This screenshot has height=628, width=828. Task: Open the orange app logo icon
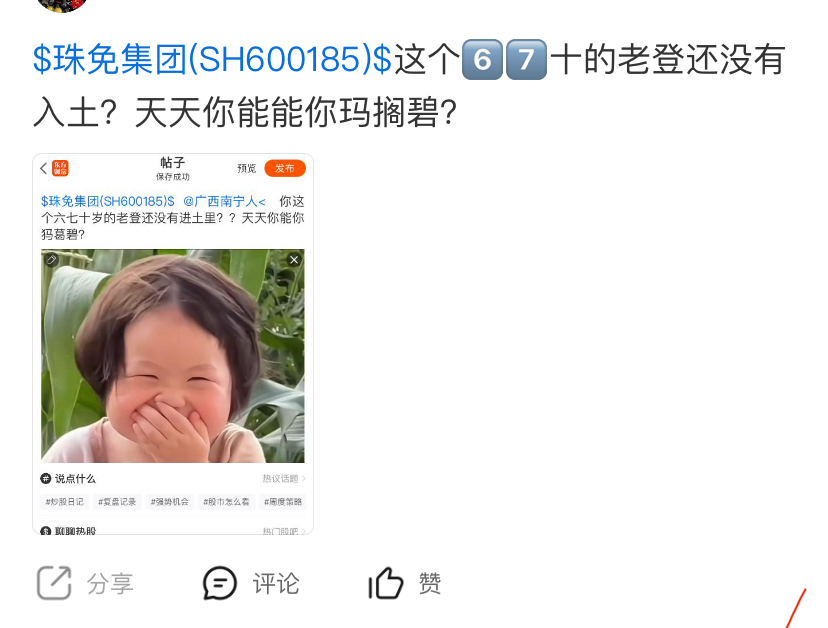click(60, 168)
